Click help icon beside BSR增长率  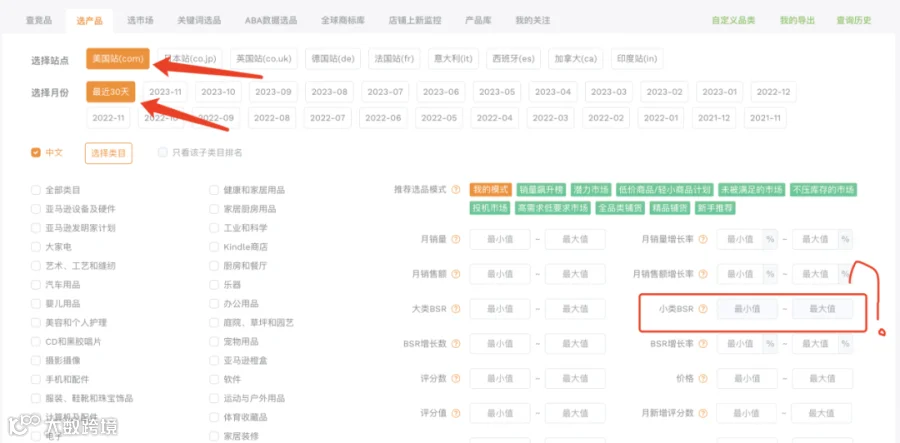click(703, 344)
